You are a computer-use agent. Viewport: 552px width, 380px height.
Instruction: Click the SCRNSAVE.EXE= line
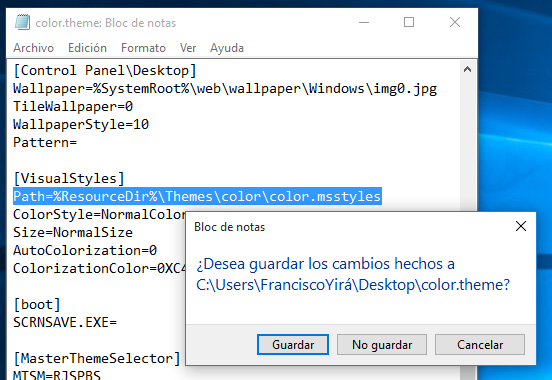pyautogui.click(x=65, y=323)
